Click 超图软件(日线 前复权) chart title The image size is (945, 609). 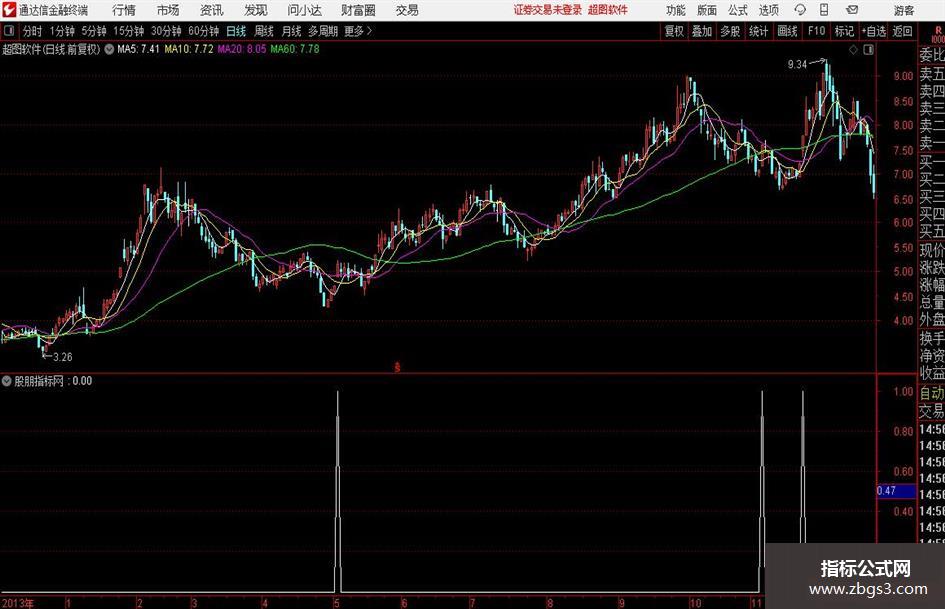(51, 49)
